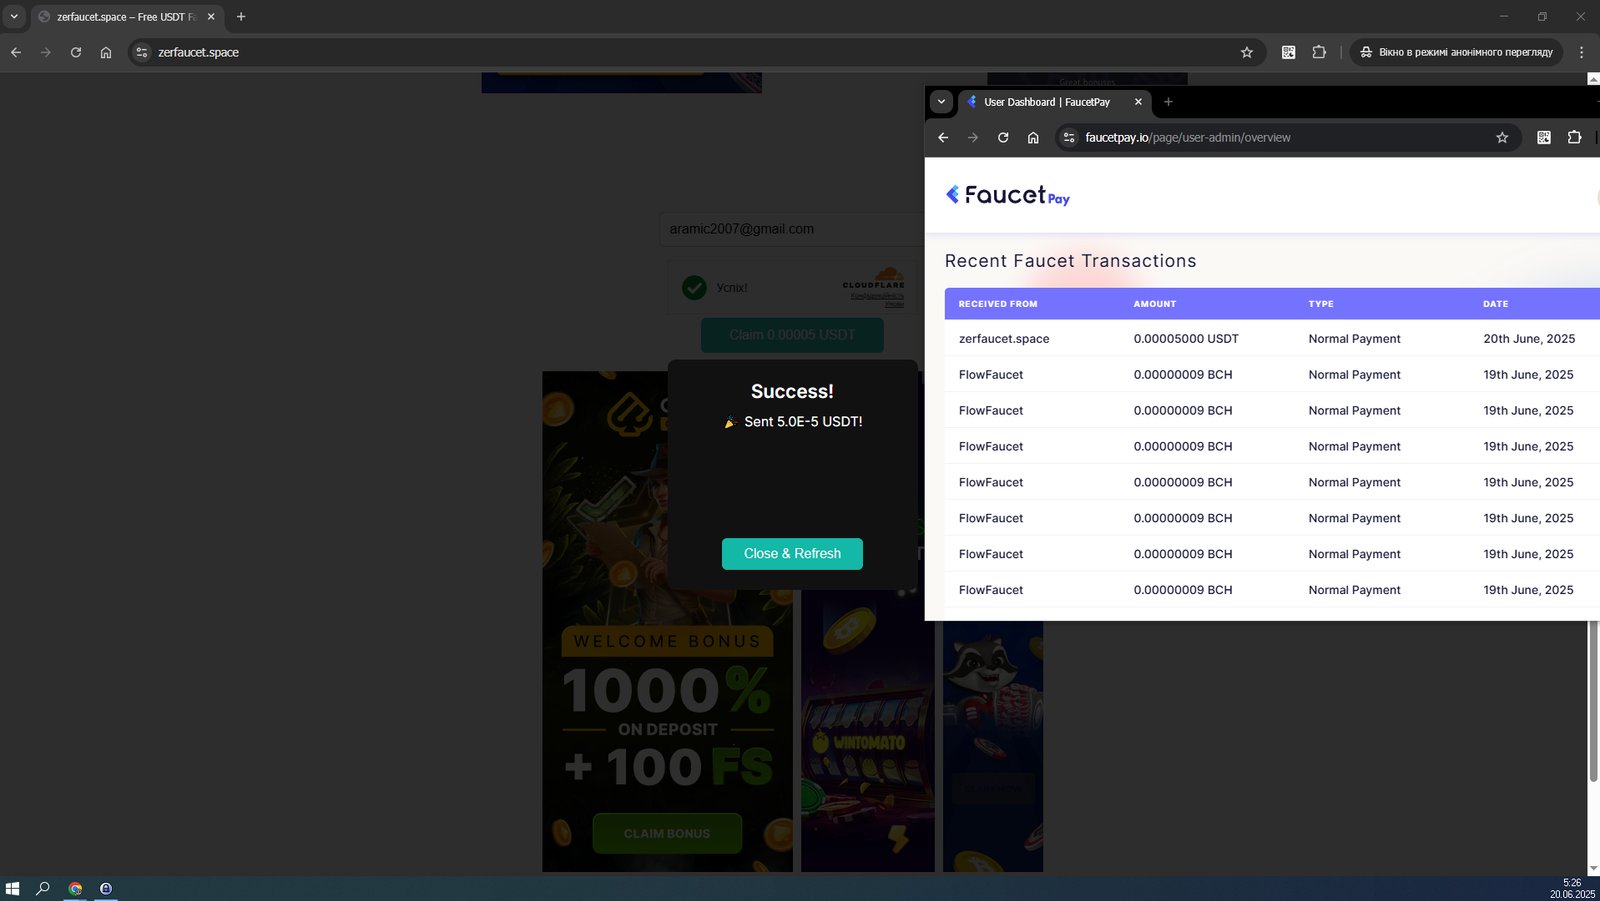
Task: Click site info icon beside zerfaucet.space address
Action: pyautogui.click(x=142, y=52)
